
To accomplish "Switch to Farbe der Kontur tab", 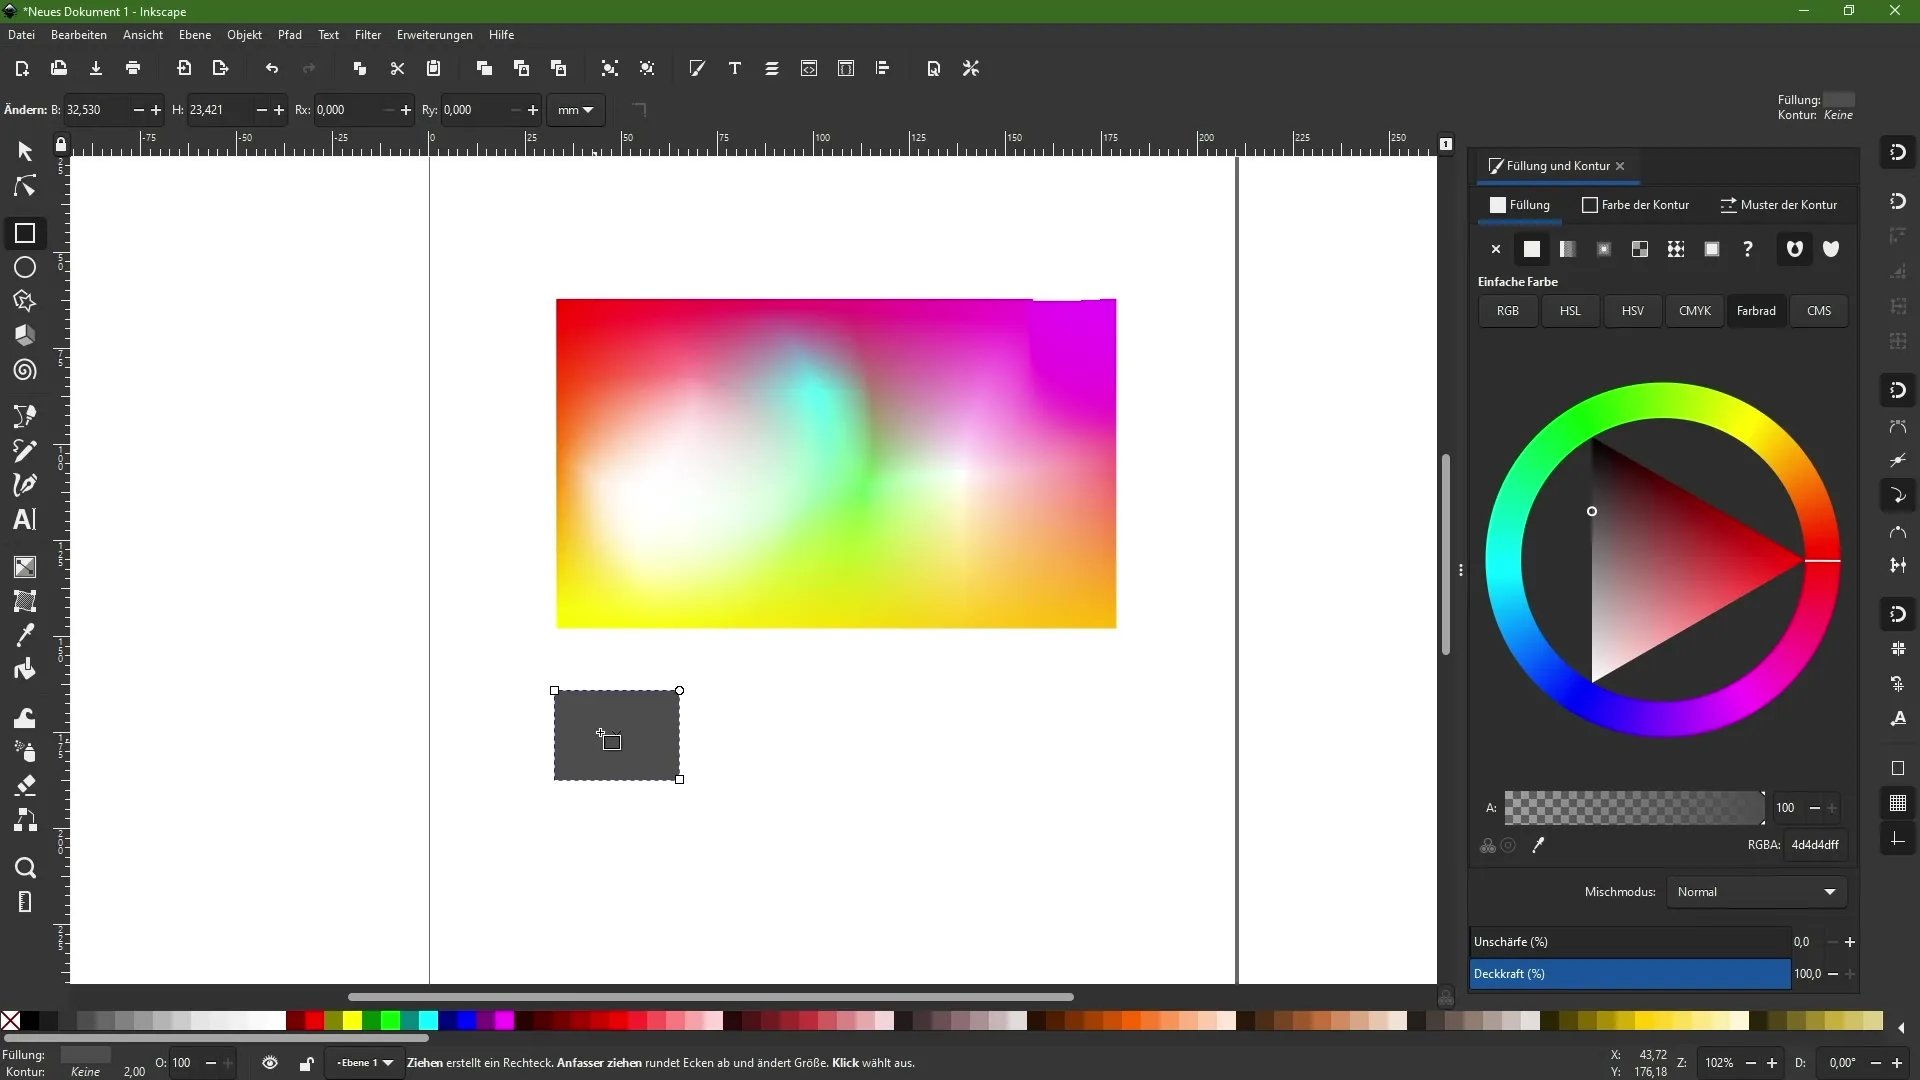I will (1636, 205).
